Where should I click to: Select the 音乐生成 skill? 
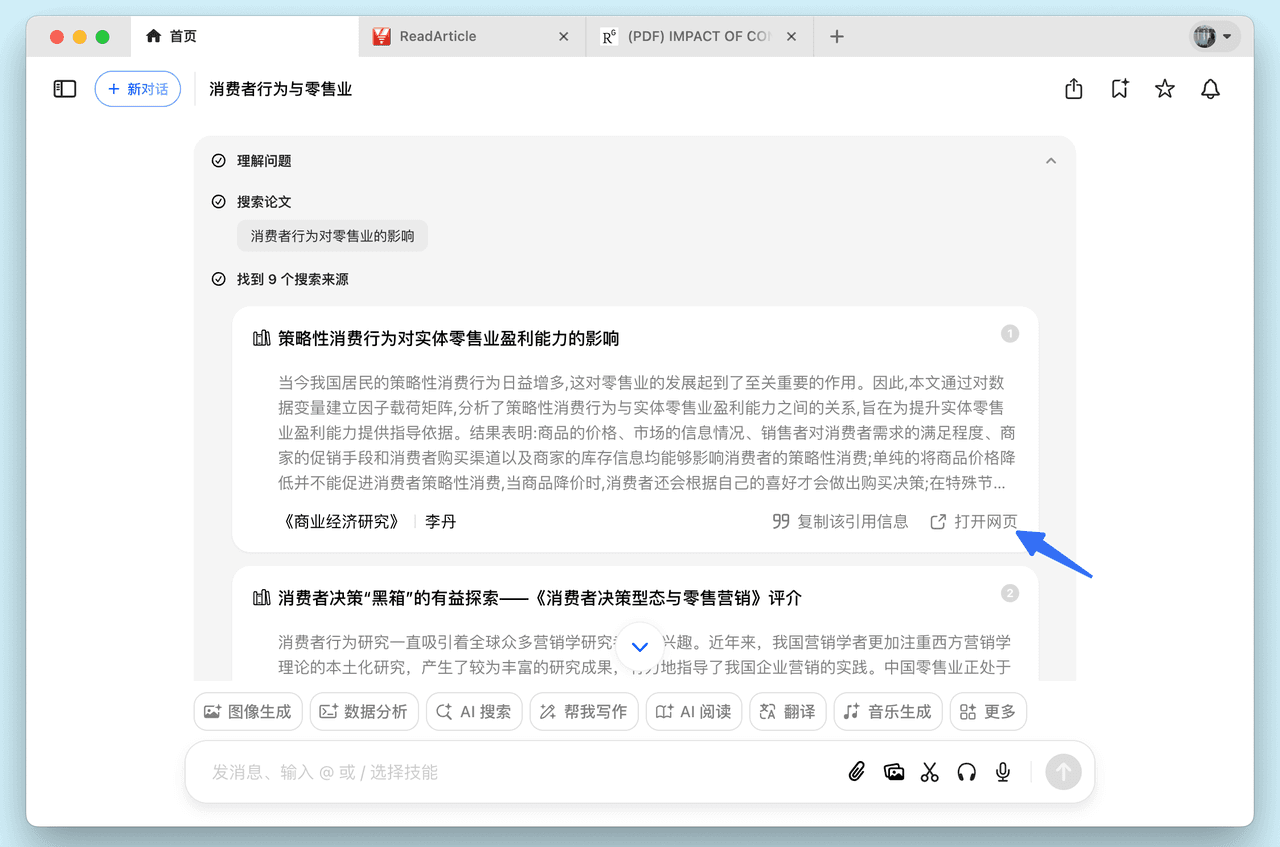click(887, 711)
